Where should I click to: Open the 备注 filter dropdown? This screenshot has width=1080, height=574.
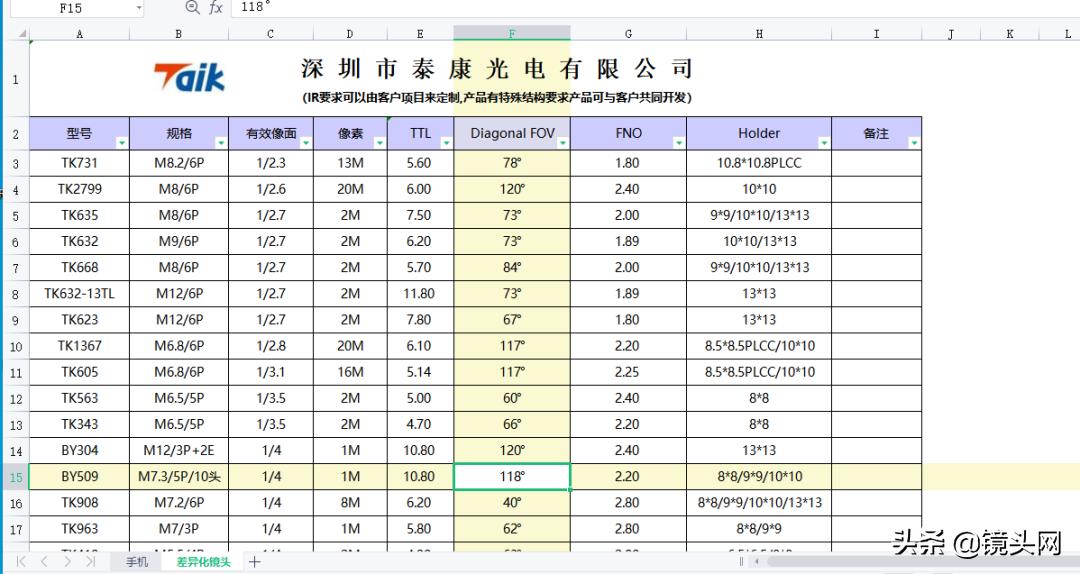(914, 143)
